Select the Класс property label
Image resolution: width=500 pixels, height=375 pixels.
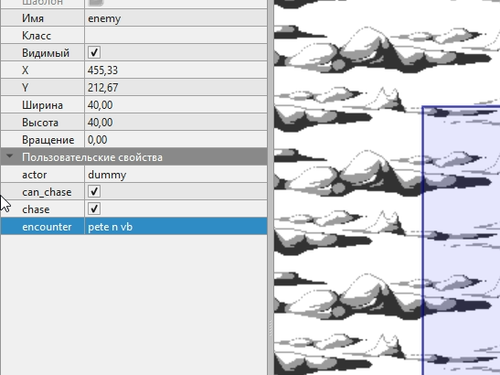36,35
